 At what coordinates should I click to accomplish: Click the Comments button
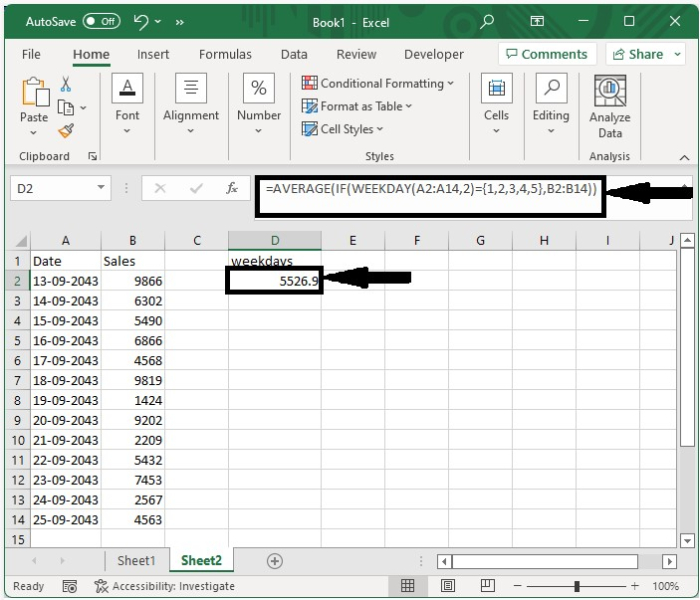click(547, 54)
